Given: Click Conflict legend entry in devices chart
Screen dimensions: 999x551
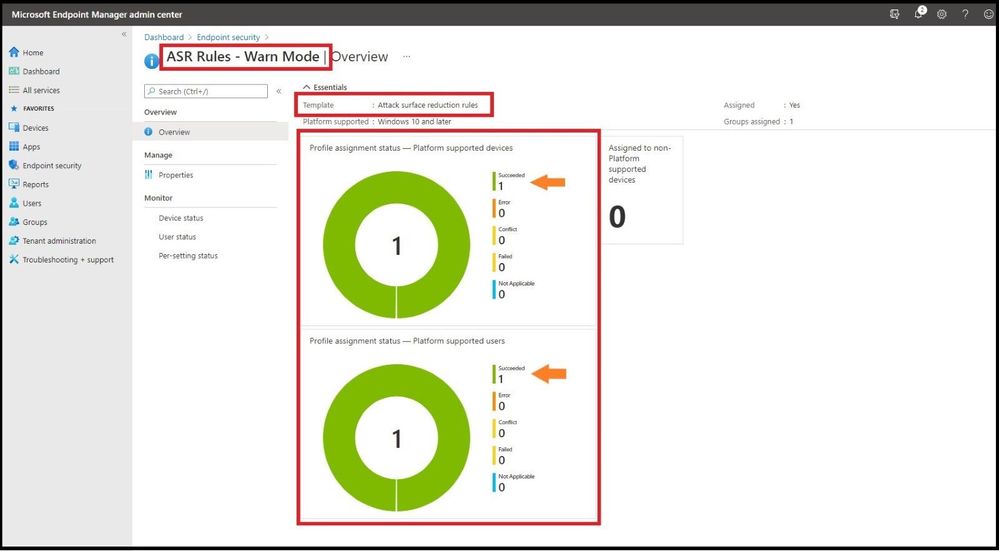Looking at the screenshot, I should (505, 236).
